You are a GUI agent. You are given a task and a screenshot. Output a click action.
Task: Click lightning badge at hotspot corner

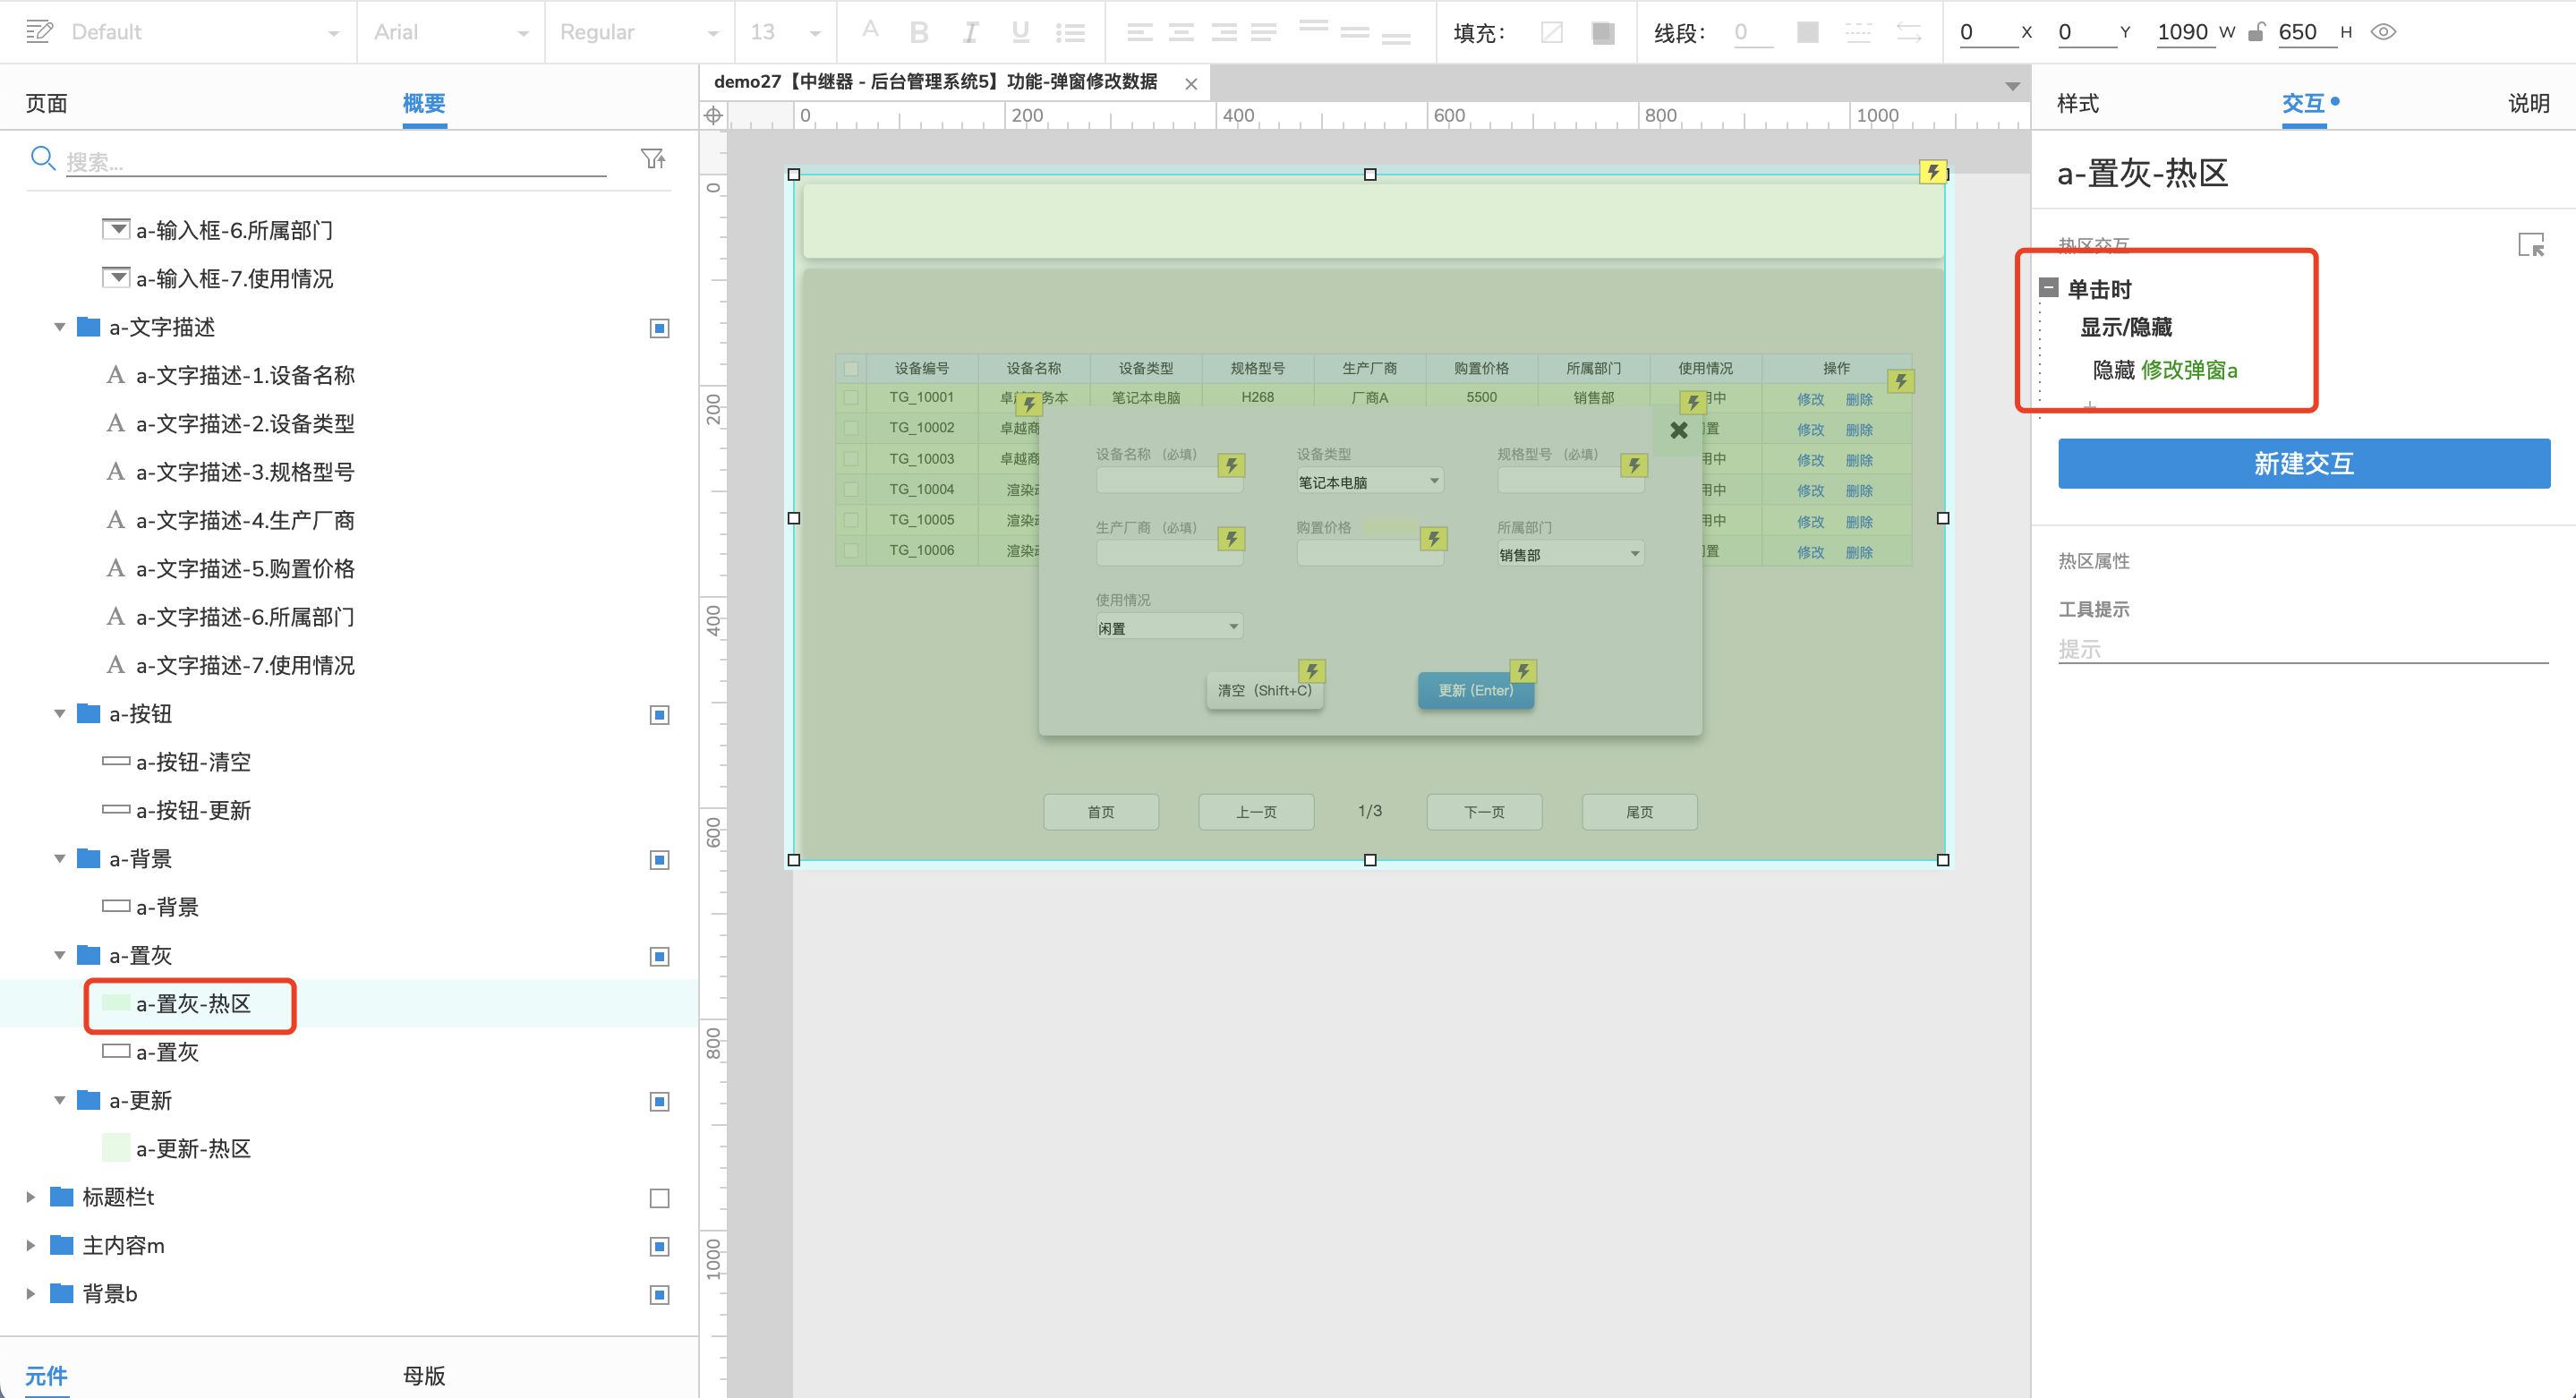[1933, 171]
